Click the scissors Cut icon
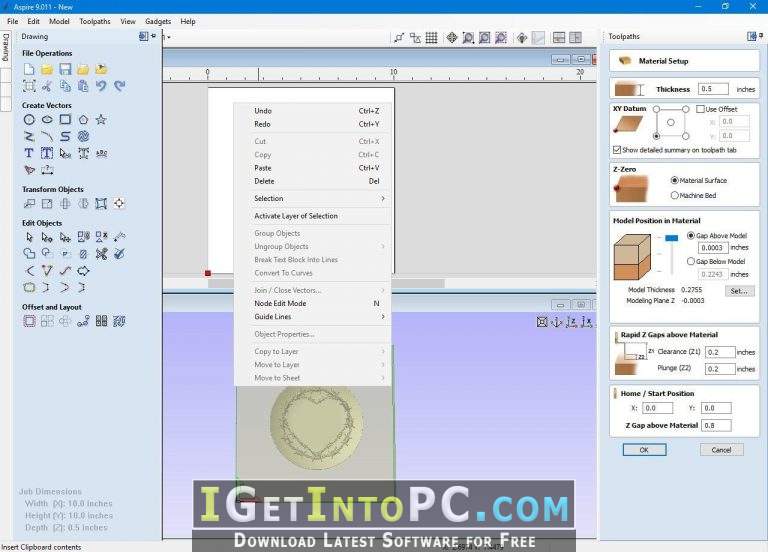The width and height of the screenshot is (768, 552). (47, 86)
